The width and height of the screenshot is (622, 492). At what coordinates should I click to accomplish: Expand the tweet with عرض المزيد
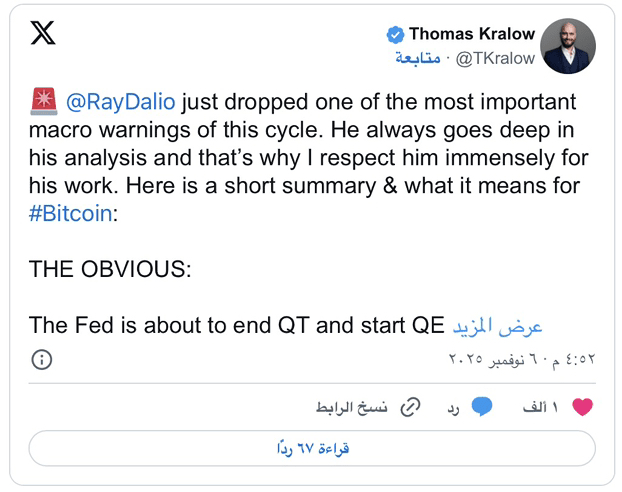point(497,326)
